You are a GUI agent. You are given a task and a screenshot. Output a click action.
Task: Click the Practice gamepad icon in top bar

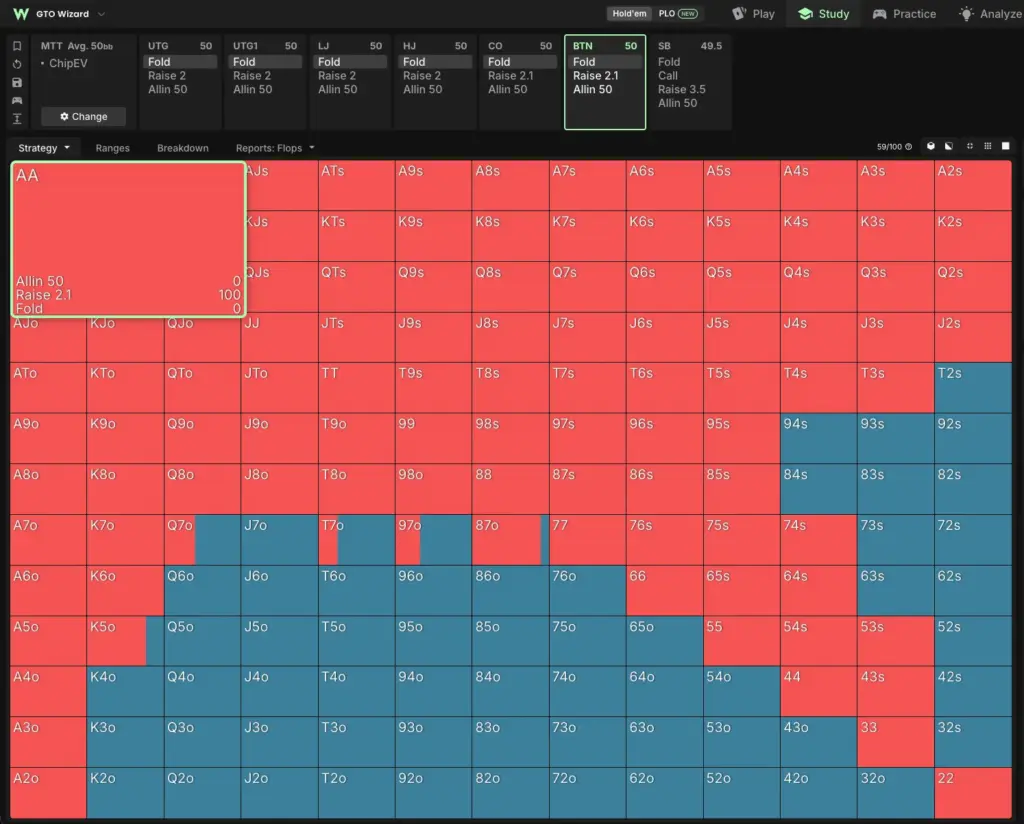tap(880, 14)
